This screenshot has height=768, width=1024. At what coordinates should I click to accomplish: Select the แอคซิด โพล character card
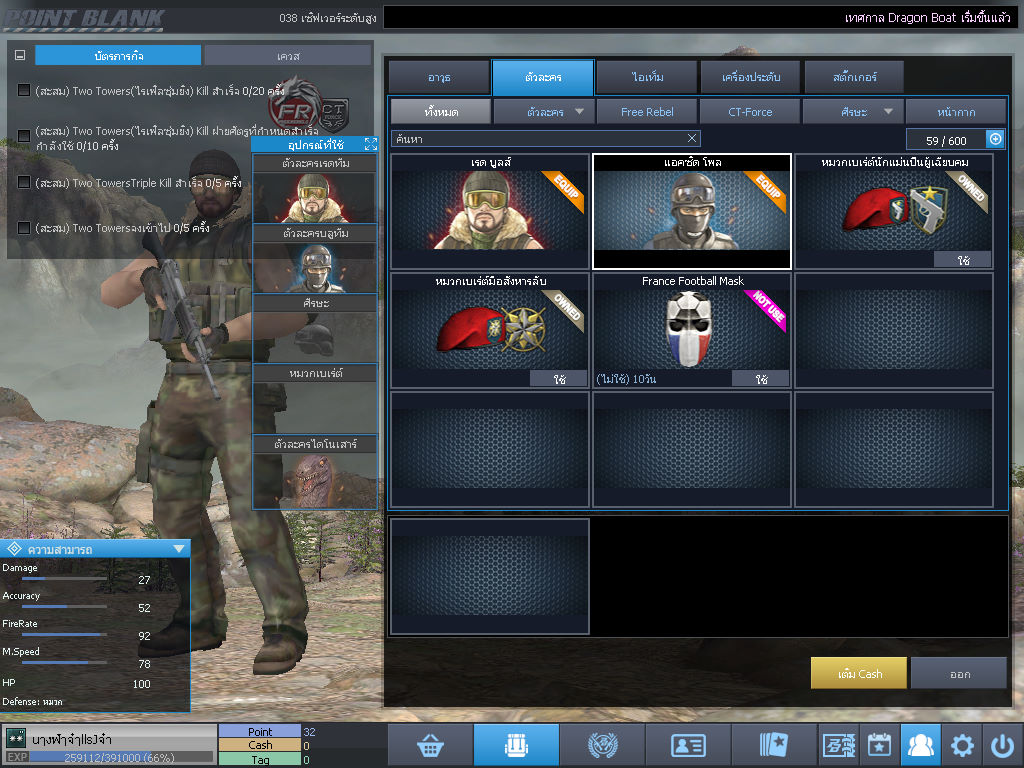pyautogui.click(x=692, y=211)
